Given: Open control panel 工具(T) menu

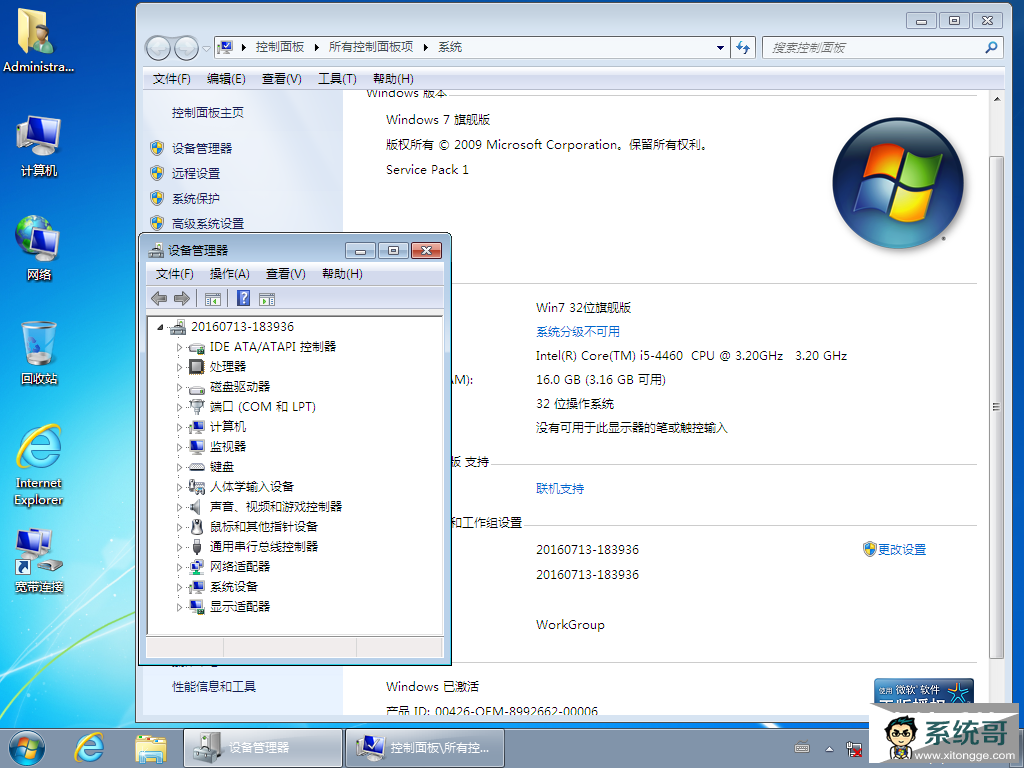Looking at the screenshot, I should click(337, 79).
